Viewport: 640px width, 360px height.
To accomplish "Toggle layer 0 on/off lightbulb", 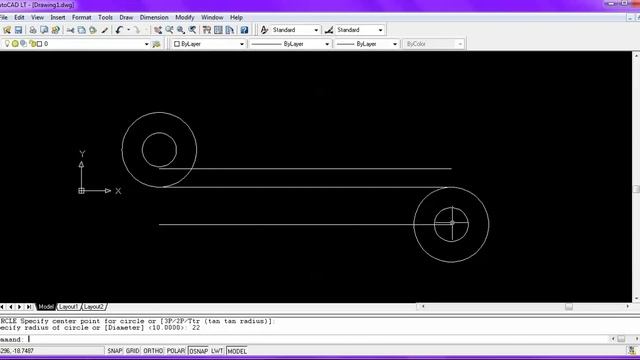I will [7, 44].
